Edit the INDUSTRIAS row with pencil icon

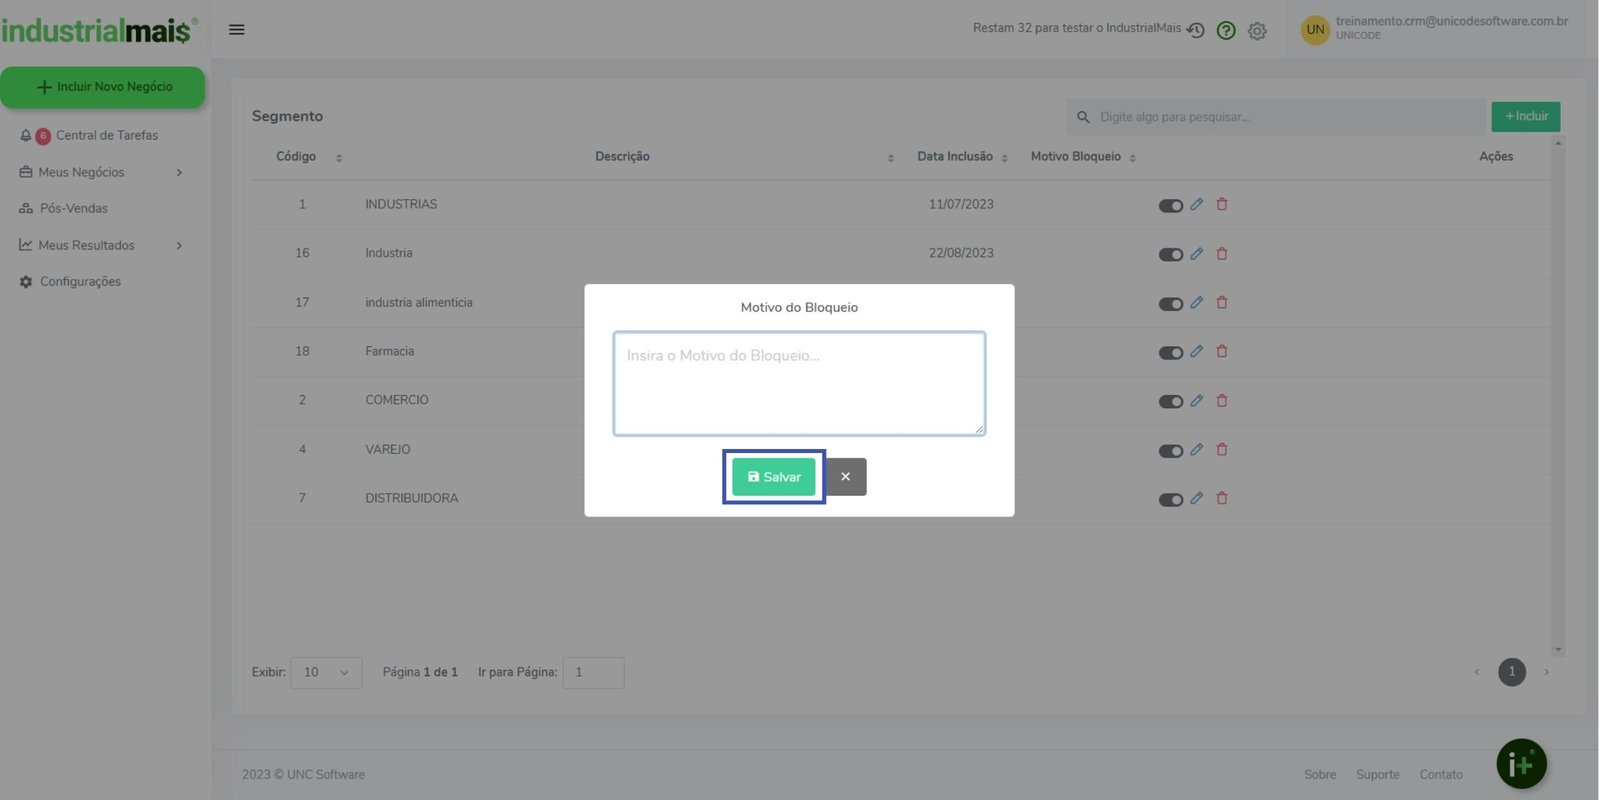click(x=1196, y=204)
